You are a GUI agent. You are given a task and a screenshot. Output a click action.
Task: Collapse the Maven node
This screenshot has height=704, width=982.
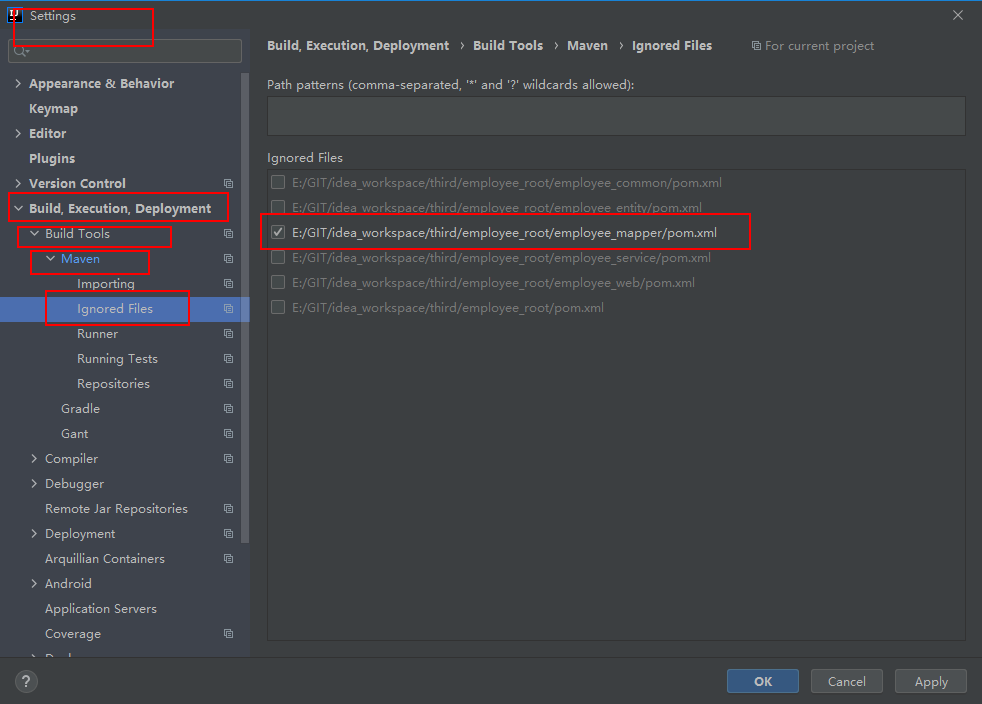pyautogui.click(x=51, y=259)
